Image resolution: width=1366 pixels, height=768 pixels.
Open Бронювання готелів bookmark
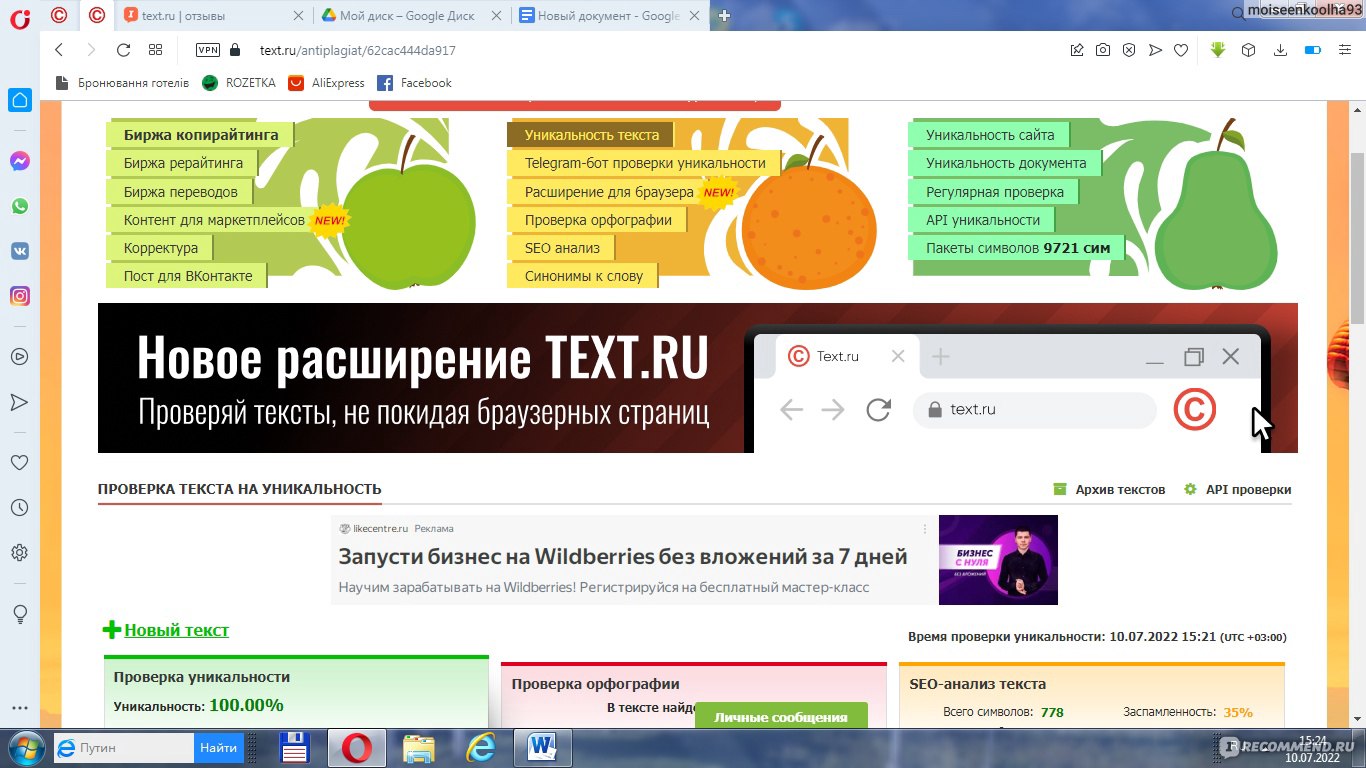[122, 83]
